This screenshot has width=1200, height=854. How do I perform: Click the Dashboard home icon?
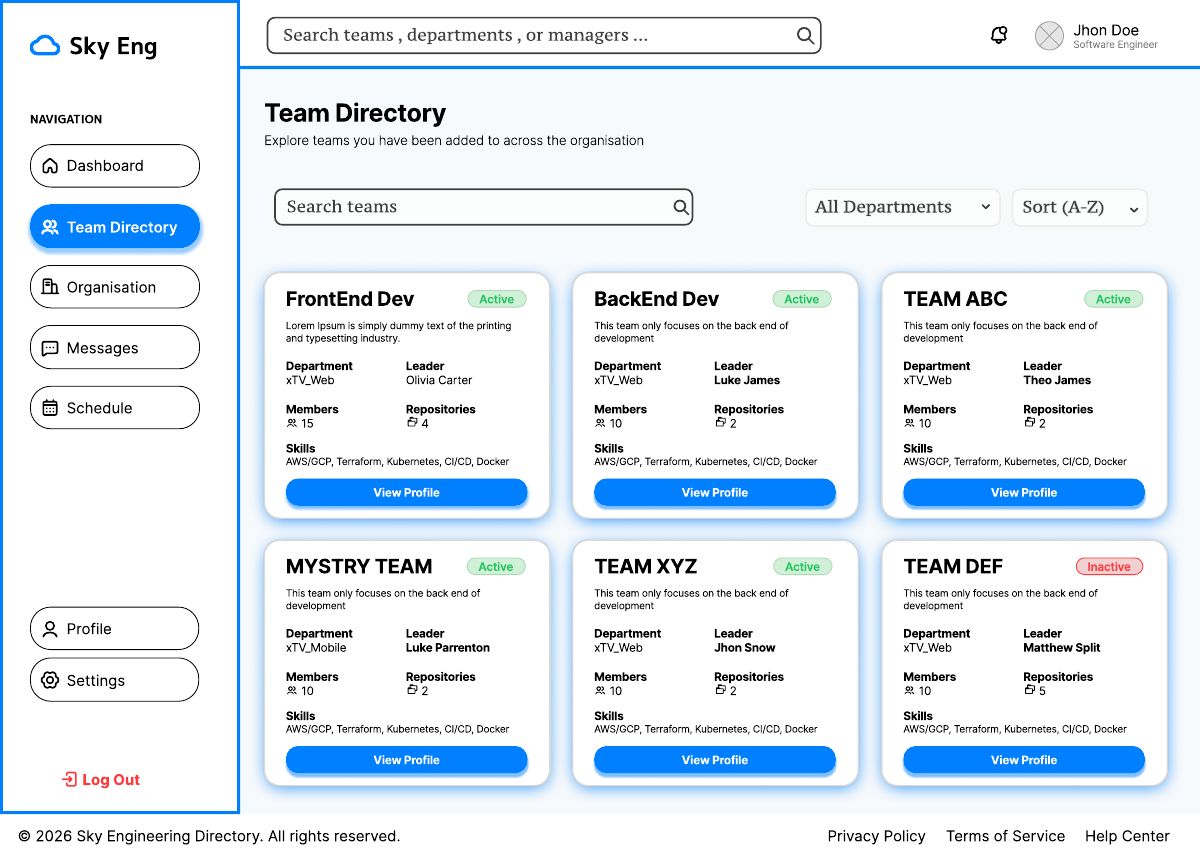[50, 166]
